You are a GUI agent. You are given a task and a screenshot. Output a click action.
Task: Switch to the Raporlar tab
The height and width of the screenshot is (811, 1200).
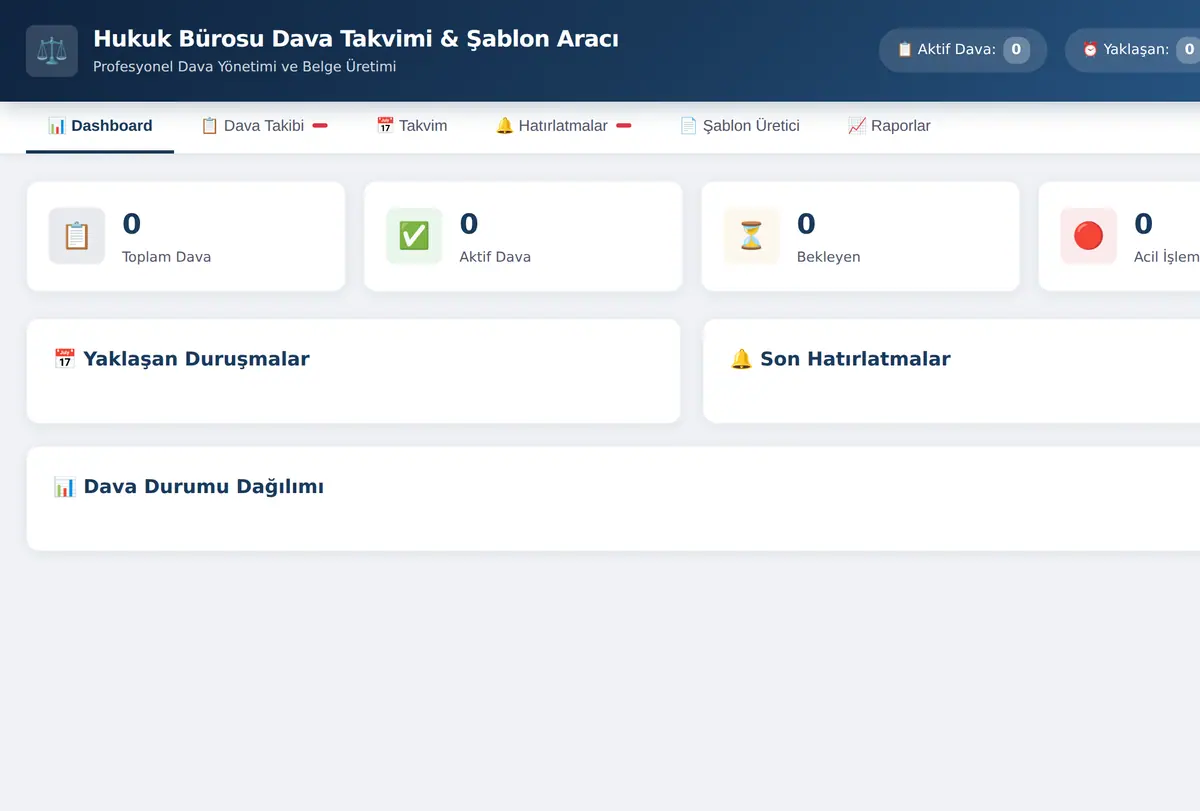point(889,126)
